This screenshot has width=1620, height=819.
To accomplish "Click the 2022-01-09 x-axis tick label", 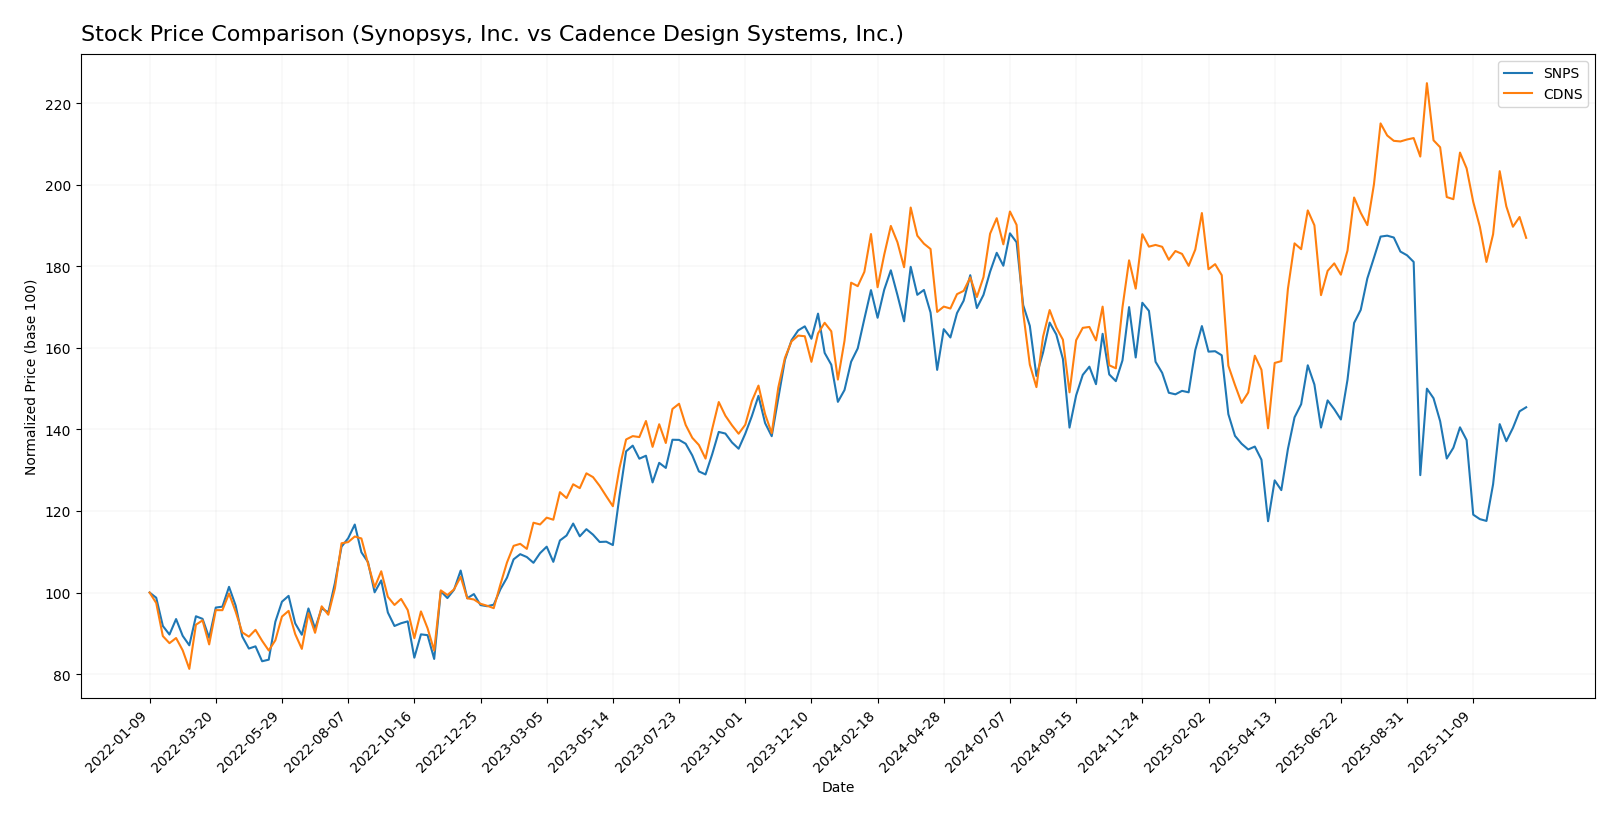I will coord(120,742).
